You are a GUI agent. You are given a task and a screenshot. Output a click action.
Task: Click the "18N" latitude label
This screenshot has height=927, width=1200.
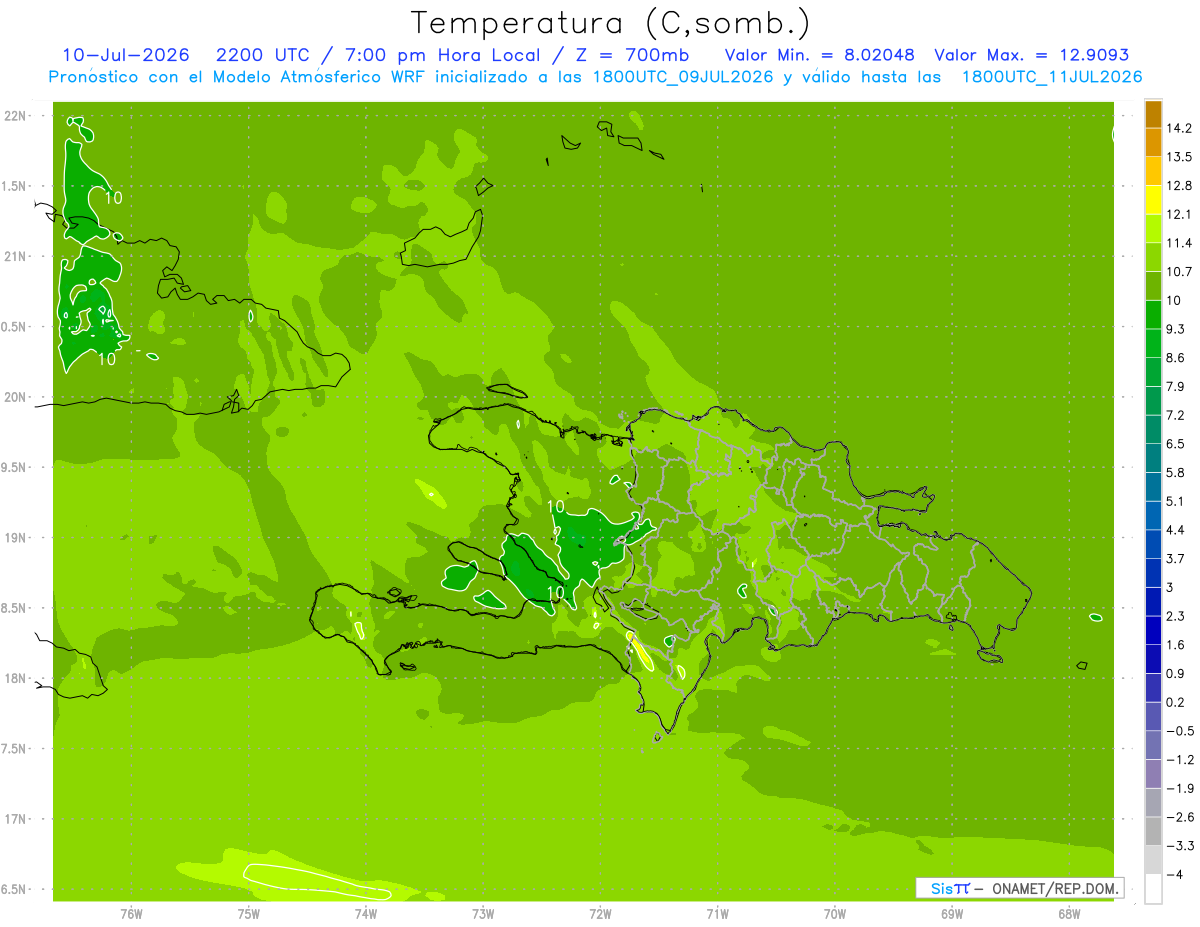(x=16, y=678)
